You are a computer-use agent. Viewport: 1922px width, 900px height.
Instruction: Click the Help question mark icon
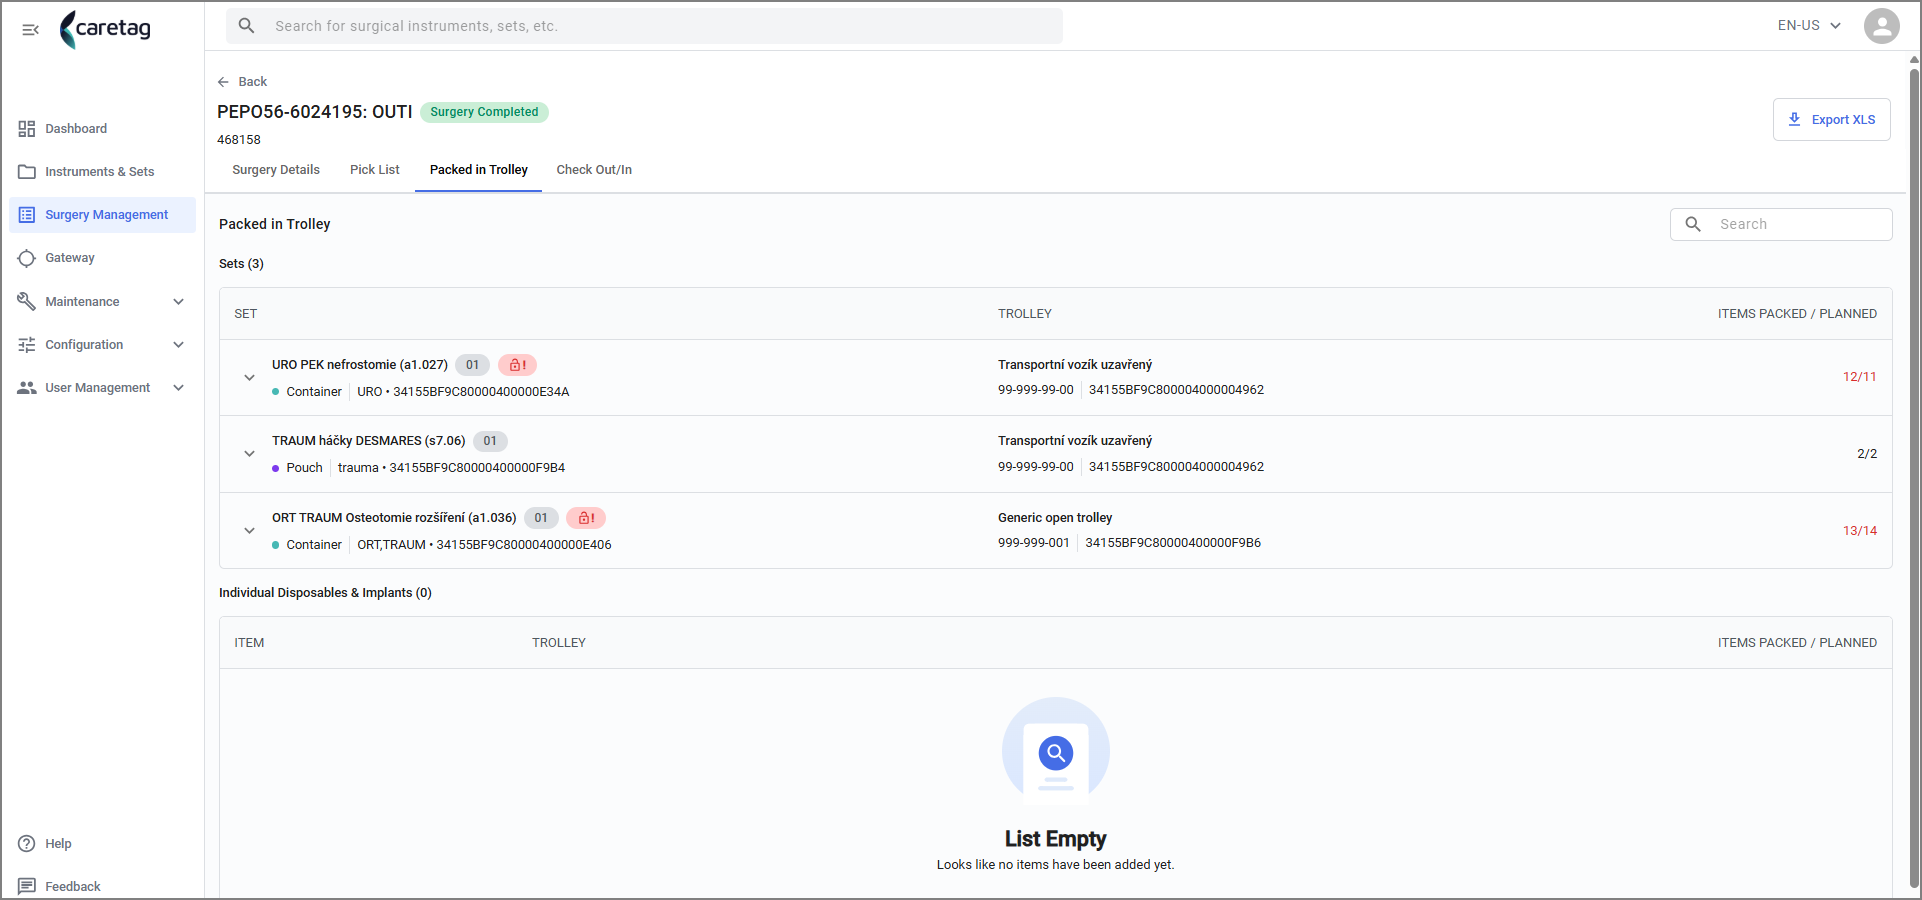(x=27, y=844)
